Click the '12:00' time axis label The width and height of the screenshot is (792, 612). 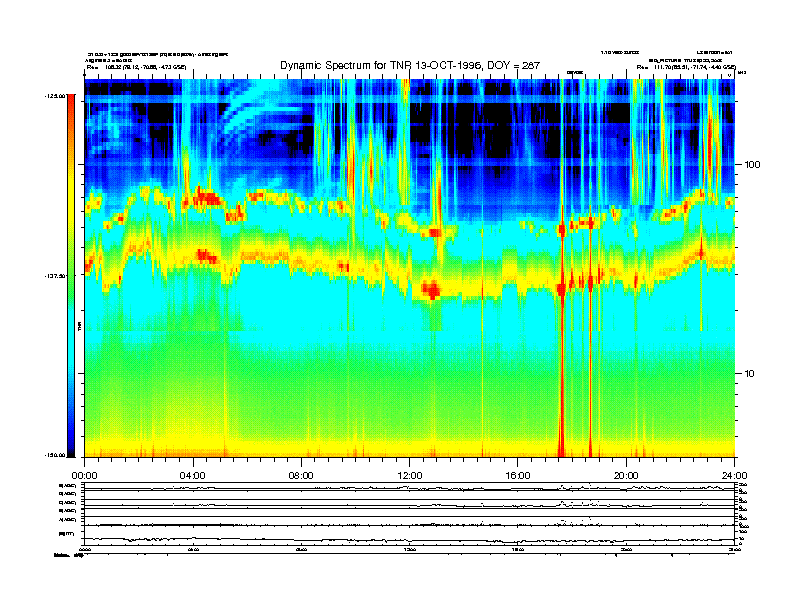point(410,476)
